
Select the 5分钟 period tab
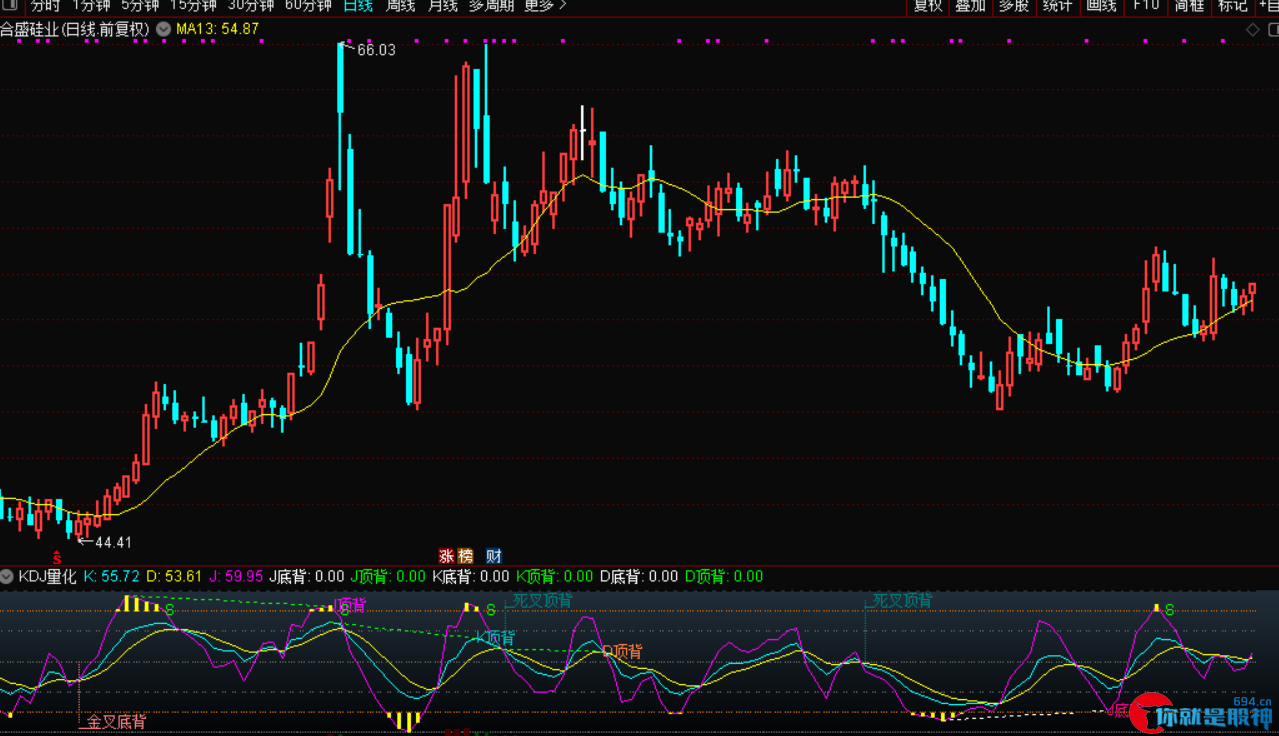click(x=140, y=5)
